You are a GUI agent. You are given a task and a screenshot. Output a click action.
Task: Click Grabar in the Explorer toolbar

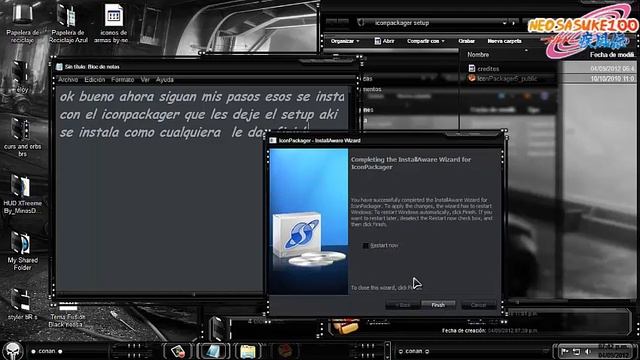[467, 41]
